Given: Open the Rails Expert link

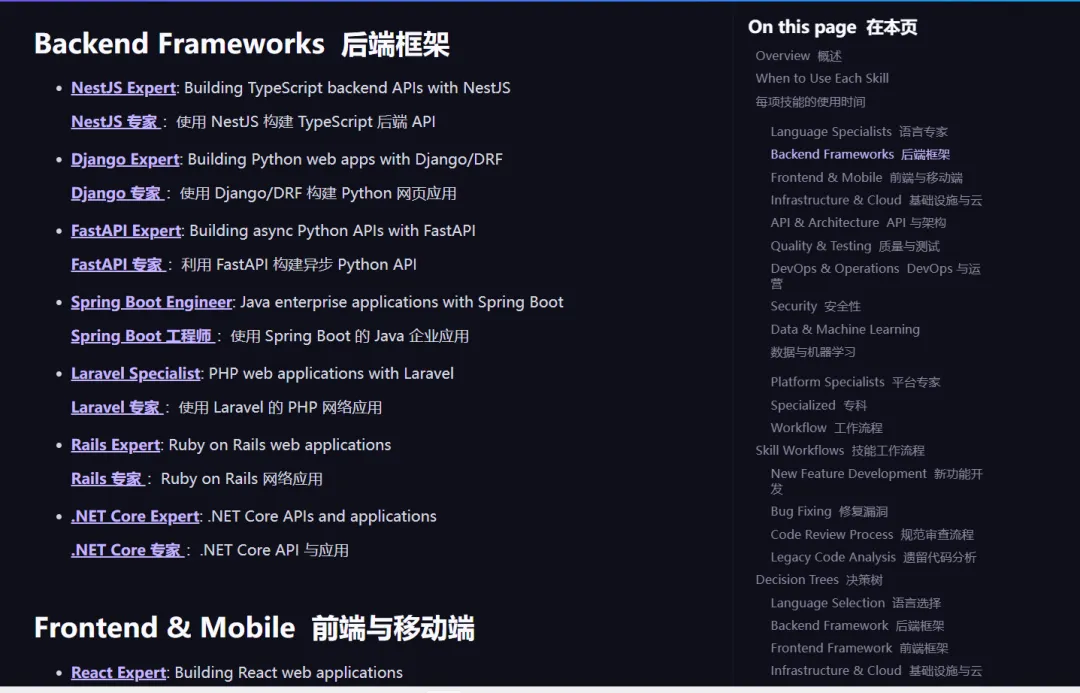Looking at the screenshot, I should tap(115, 445).
